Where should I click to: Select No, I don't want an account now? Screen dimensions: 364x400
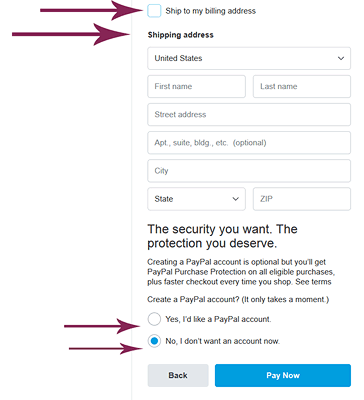point(154,341)
